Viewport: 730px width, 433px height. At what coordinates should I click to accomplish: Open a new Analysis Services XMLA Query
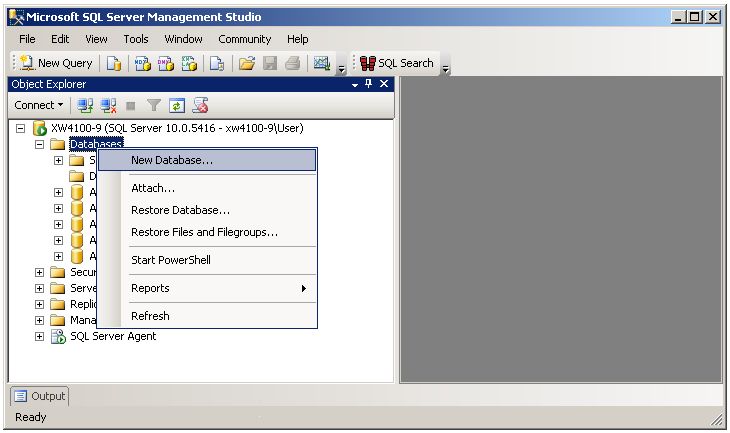click(189, 63)
